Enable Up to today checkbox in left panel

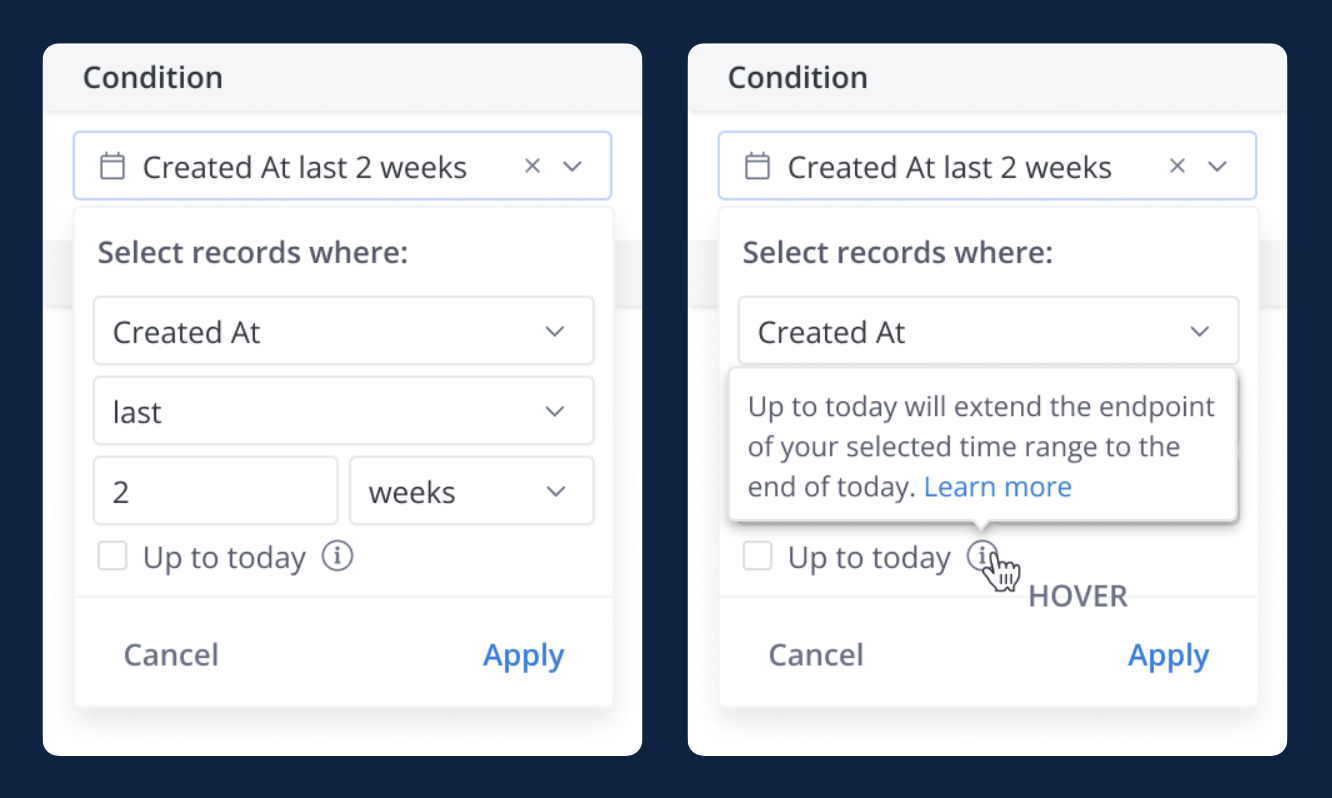coord(112,556)
